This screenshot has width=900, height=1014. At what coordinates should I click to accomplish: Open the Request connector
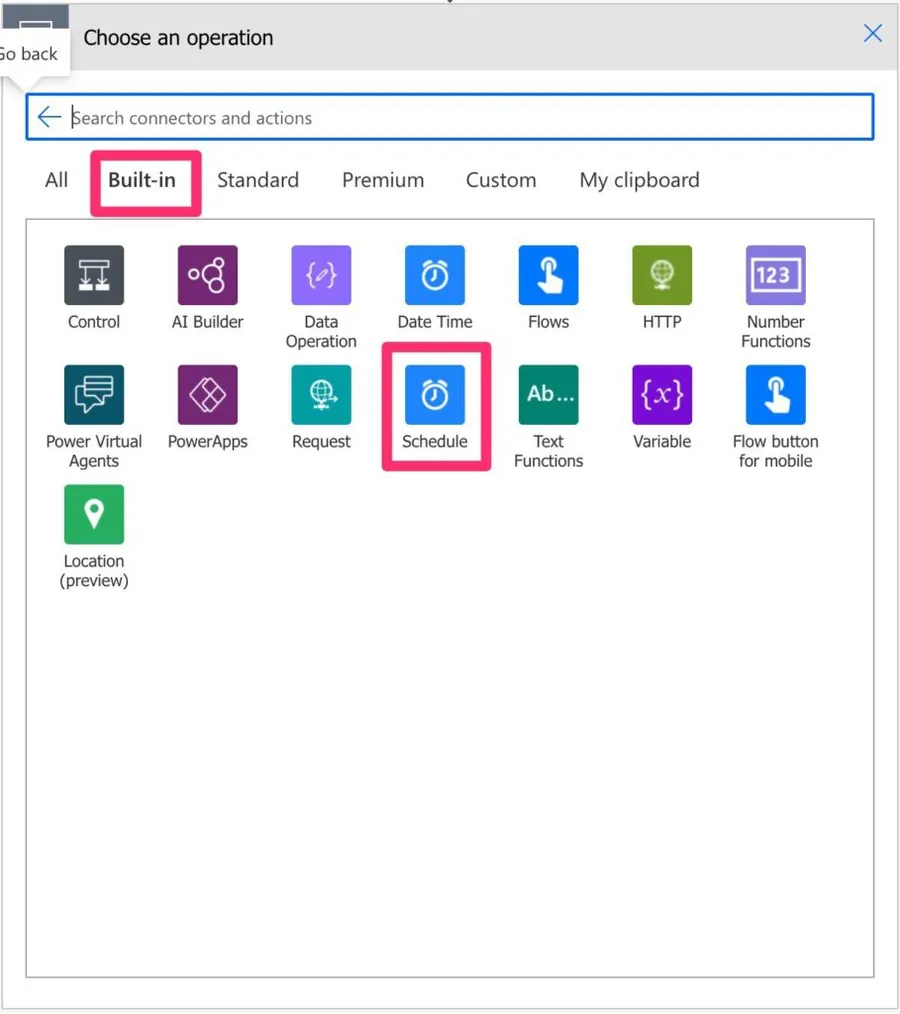coord(321,395)
